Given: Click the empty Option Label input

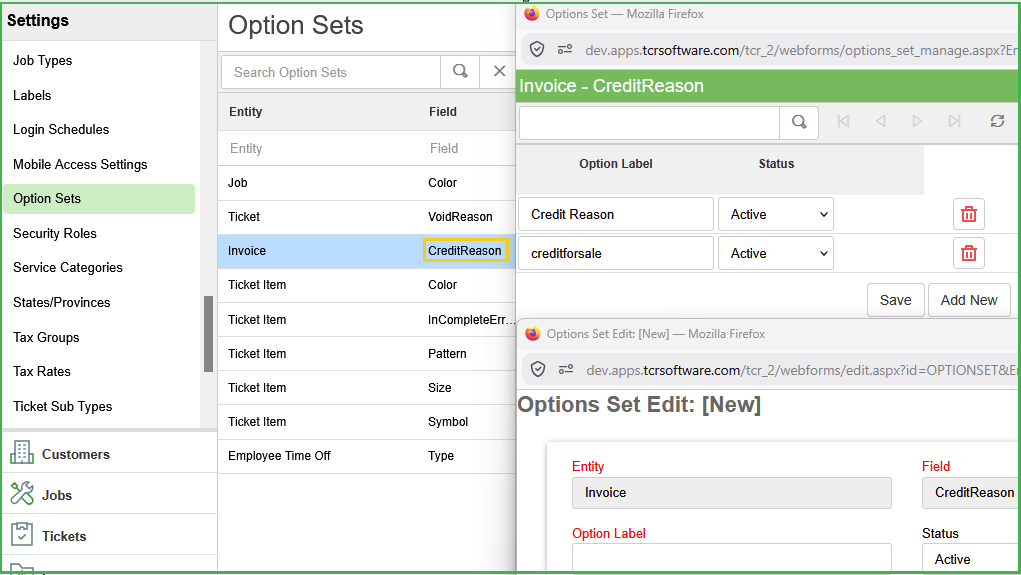Looking at the screenshot, I should [x=732, y=558].
